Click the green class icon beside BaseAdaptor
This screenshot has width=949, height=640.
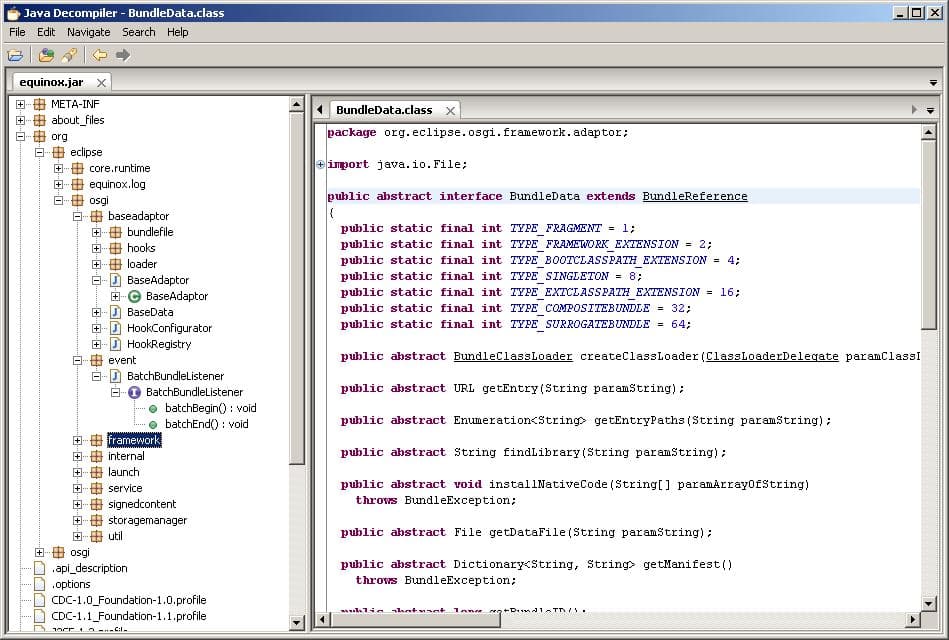click(135, 296)
